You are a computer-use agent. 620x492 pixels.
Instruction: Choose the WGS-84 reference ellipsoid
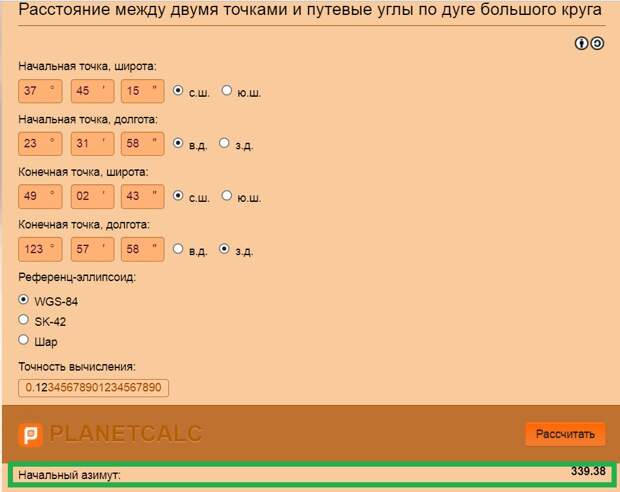coord(24,299)
